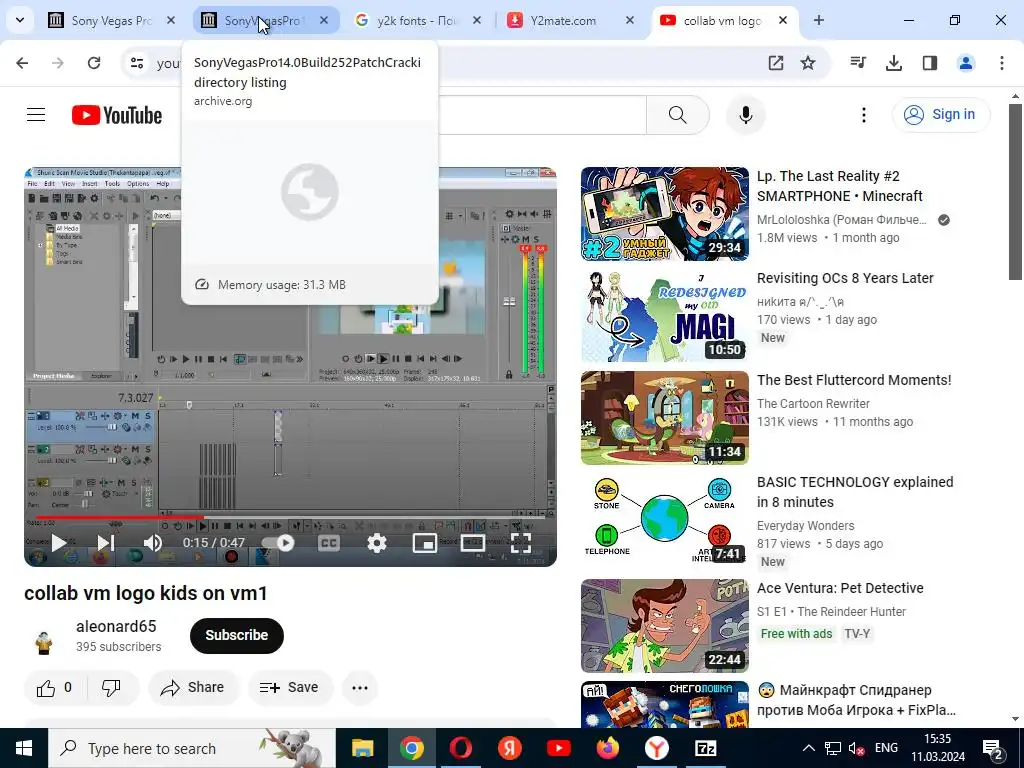The height and width of the screenshot is (768, 1024).
Task: Open Revisiting OCs 8 Years Later title
Action: (x=845, y=278)
